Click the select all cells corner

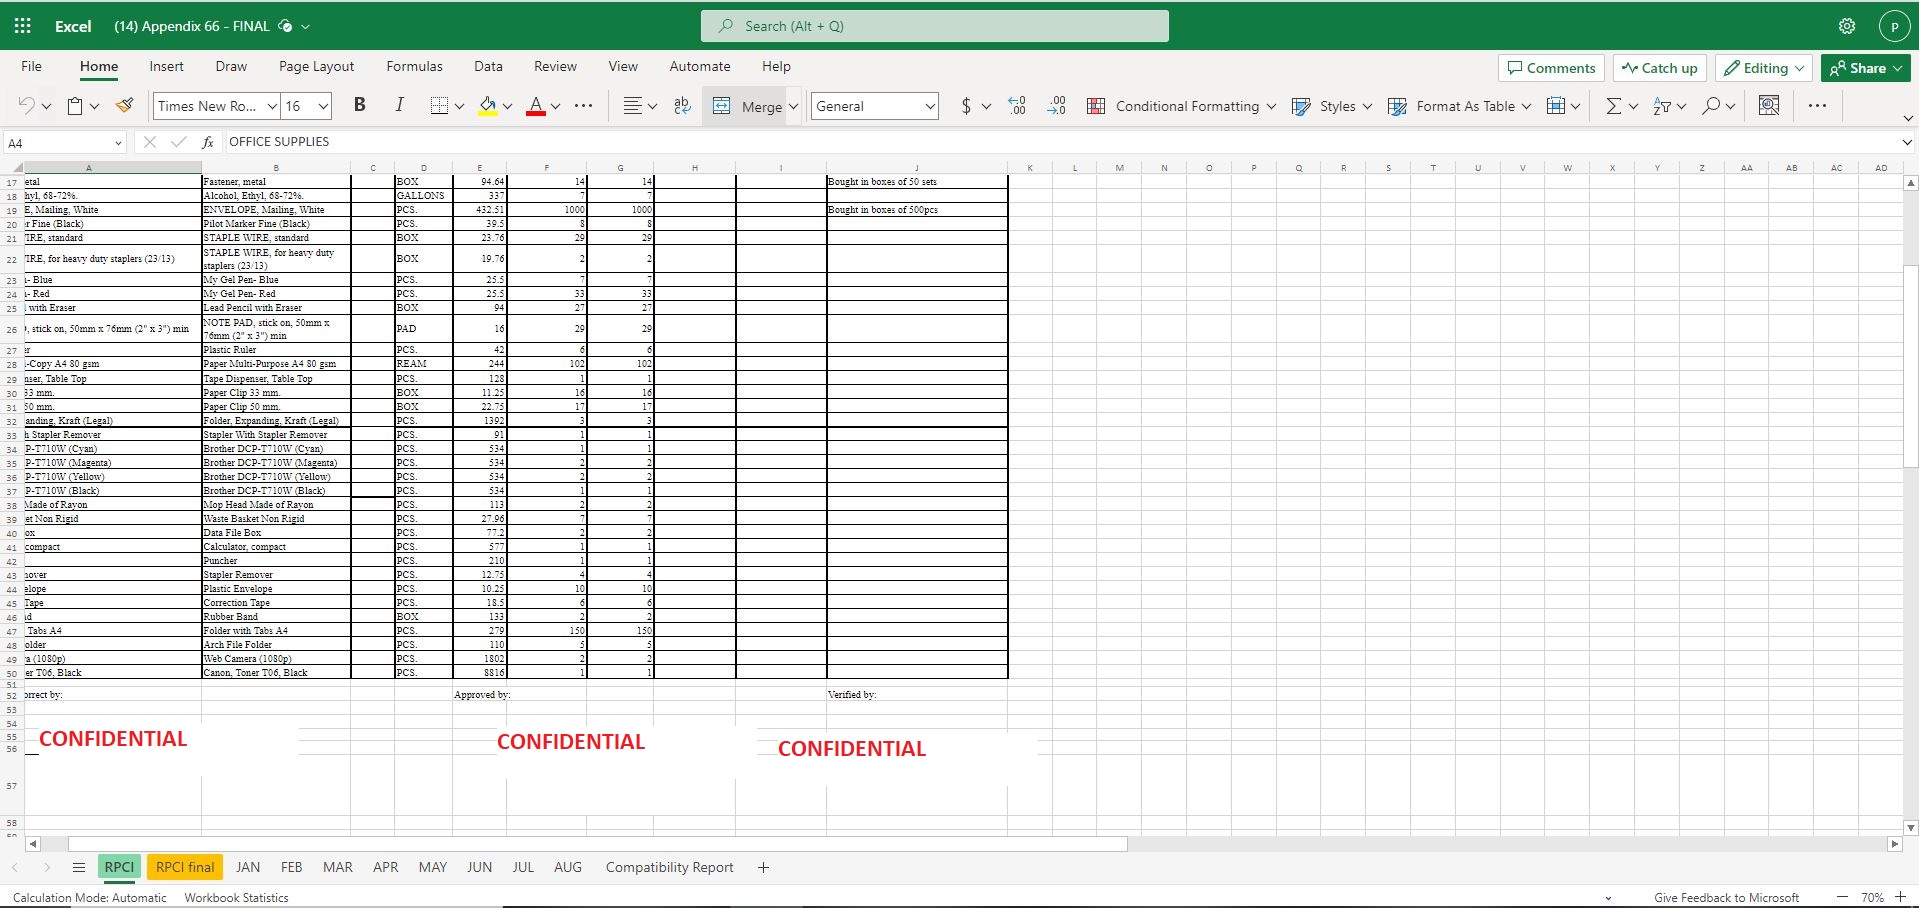click(x=12, y=168)
